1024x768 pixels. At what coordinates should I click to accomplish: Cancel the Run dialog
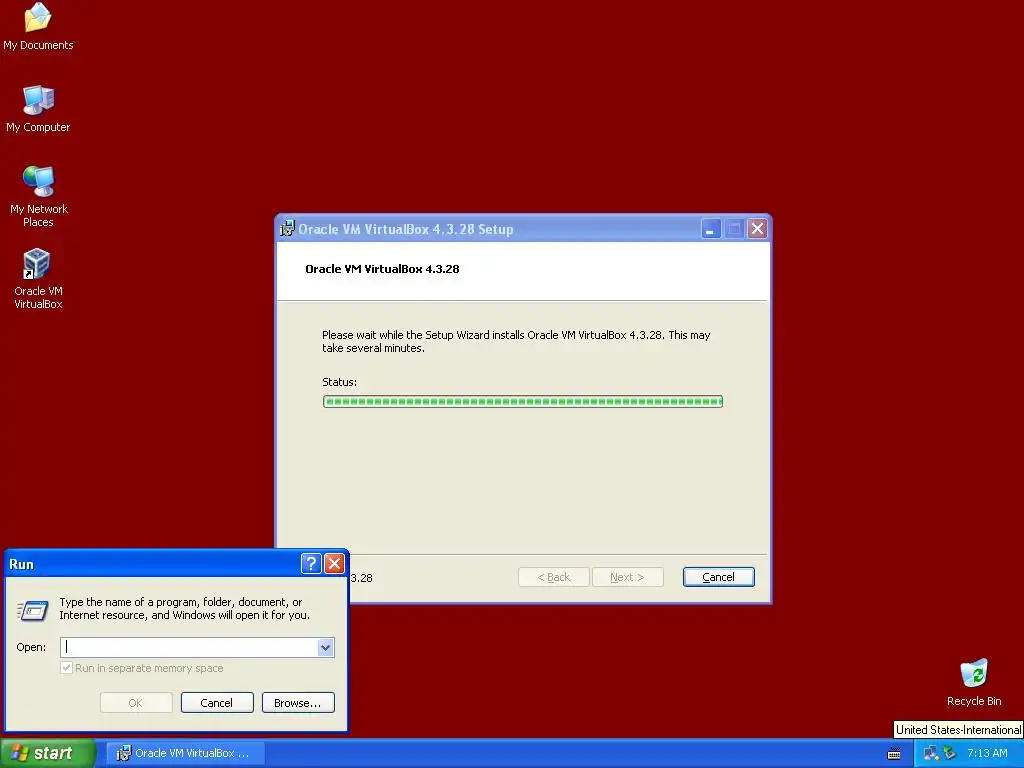(x=217, y=703)
